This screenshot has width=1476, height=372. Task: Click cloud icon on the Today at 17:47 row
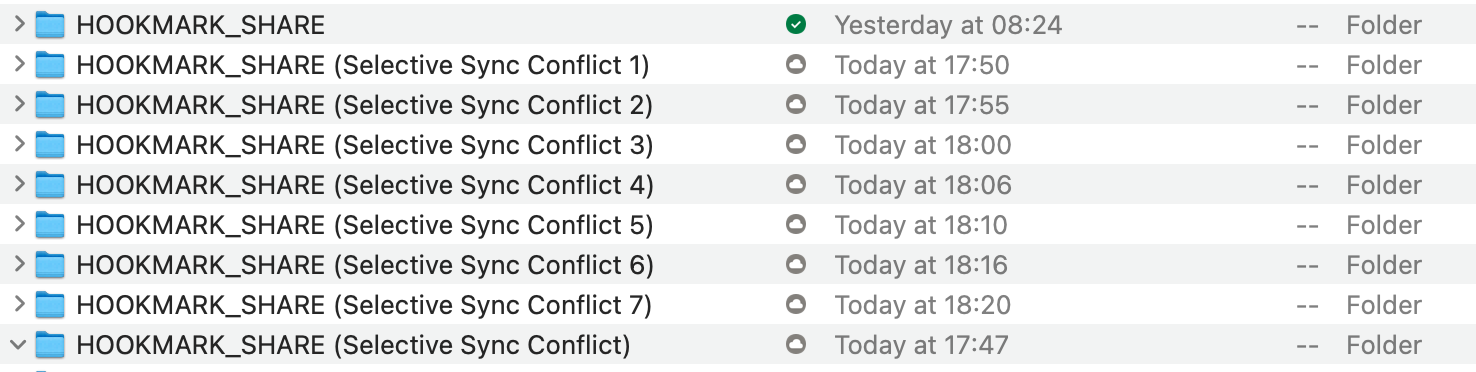click(795, 345)
